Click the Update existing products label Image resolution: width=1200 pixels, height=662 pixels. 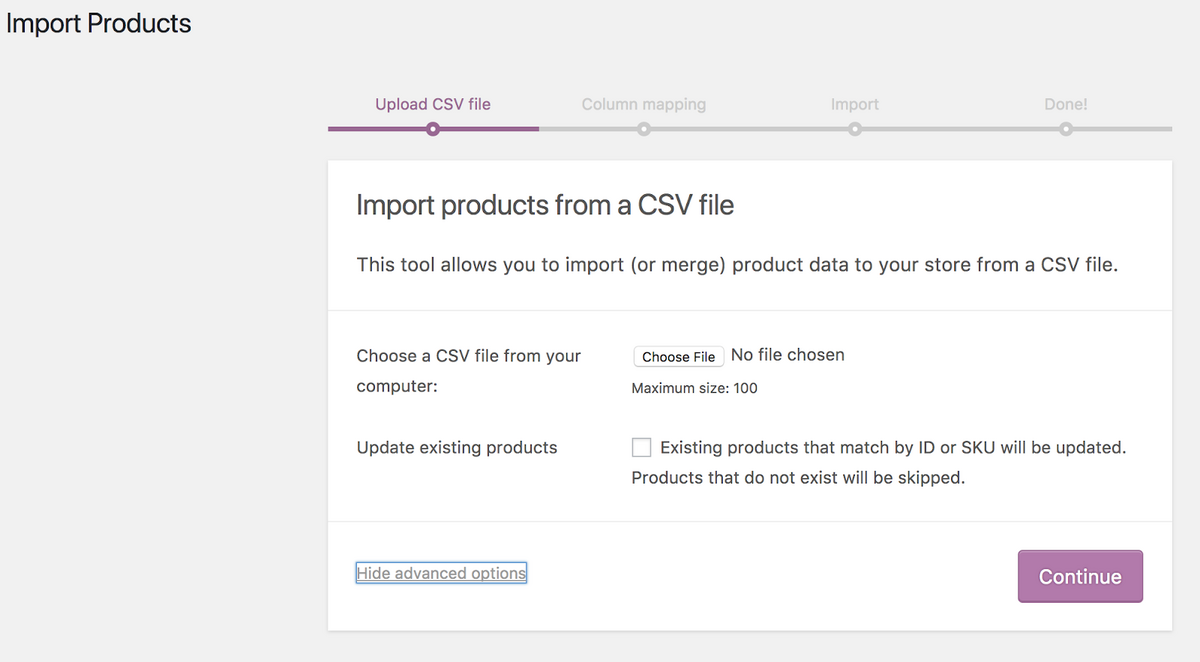pos(457,447)
